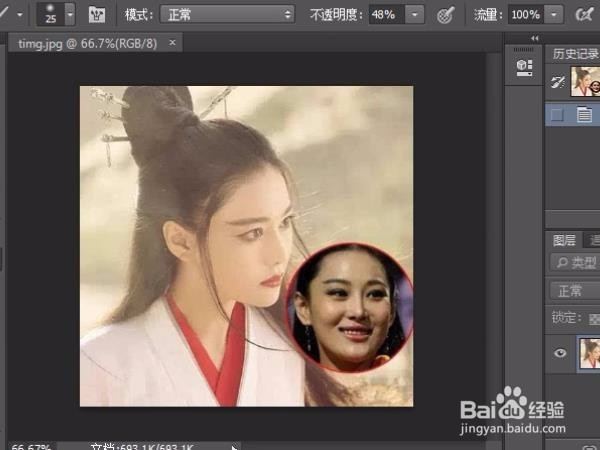This screenshot has height=450, width=600.
Task: Click the 文档 size status text
Action: click(x=142, y=447)
